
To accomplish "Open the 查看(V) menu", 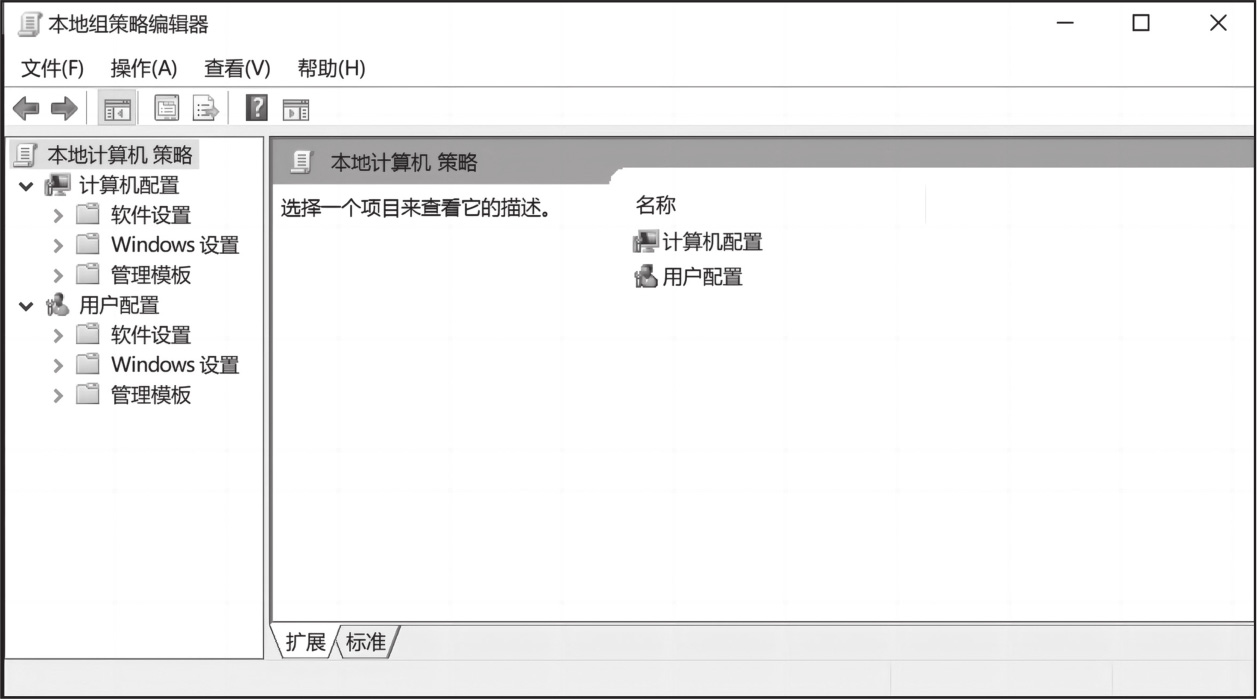I will coord(237,68).
